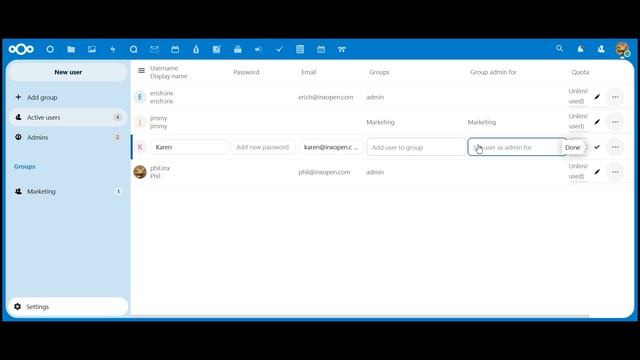The width and height of the screenshot is (640, 360).
Task: Select the Admins list
Action: [x=68, y=137]
